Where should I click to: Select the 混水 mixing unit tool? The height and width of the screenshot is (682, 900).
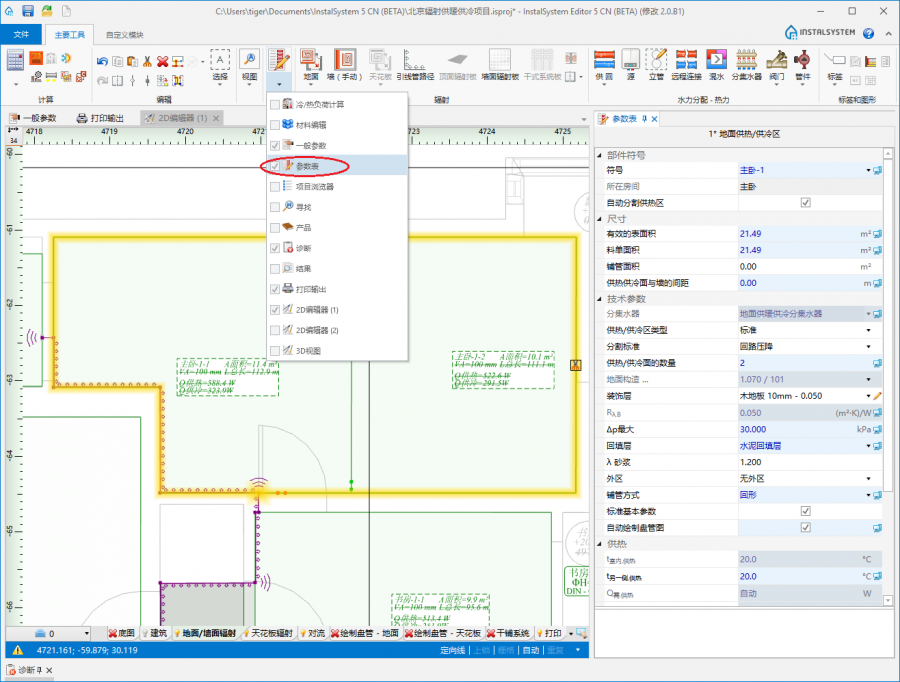716,59
